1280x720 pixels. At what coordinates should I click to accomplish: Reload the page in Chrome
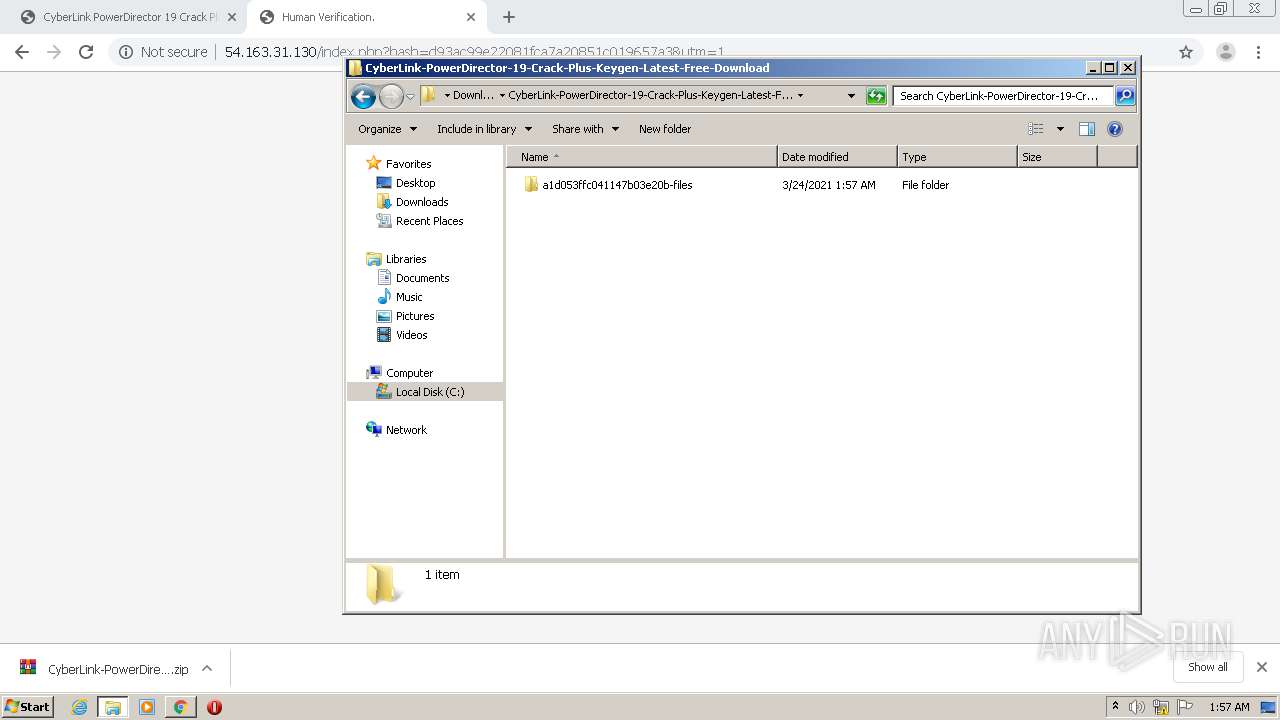point(86,52)
